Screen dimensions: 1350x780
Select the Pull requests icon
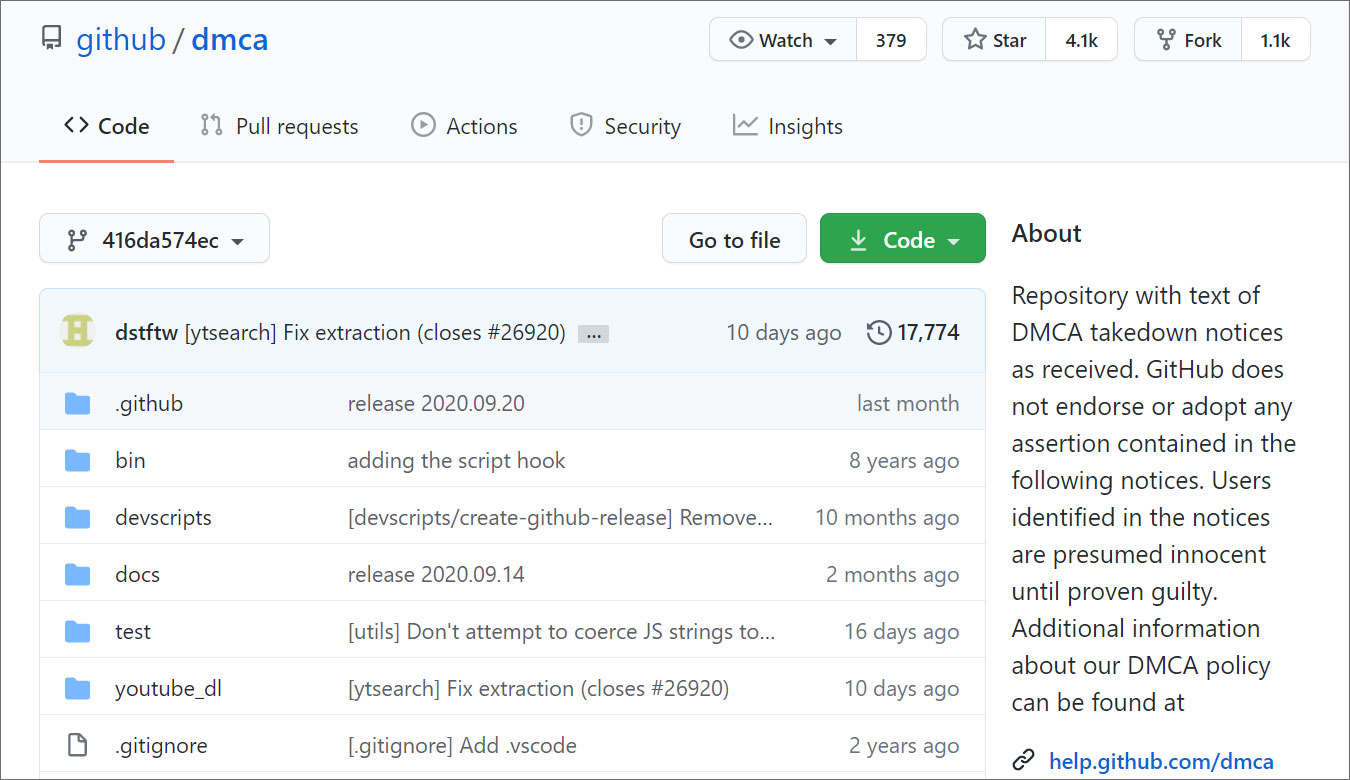click(211, 125)
